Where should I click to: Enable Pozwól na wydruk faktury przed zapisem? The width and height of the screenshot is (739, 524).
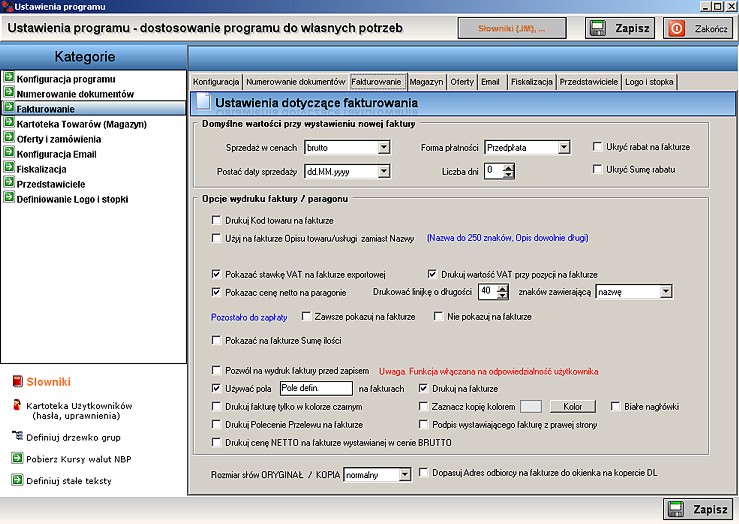216,370
